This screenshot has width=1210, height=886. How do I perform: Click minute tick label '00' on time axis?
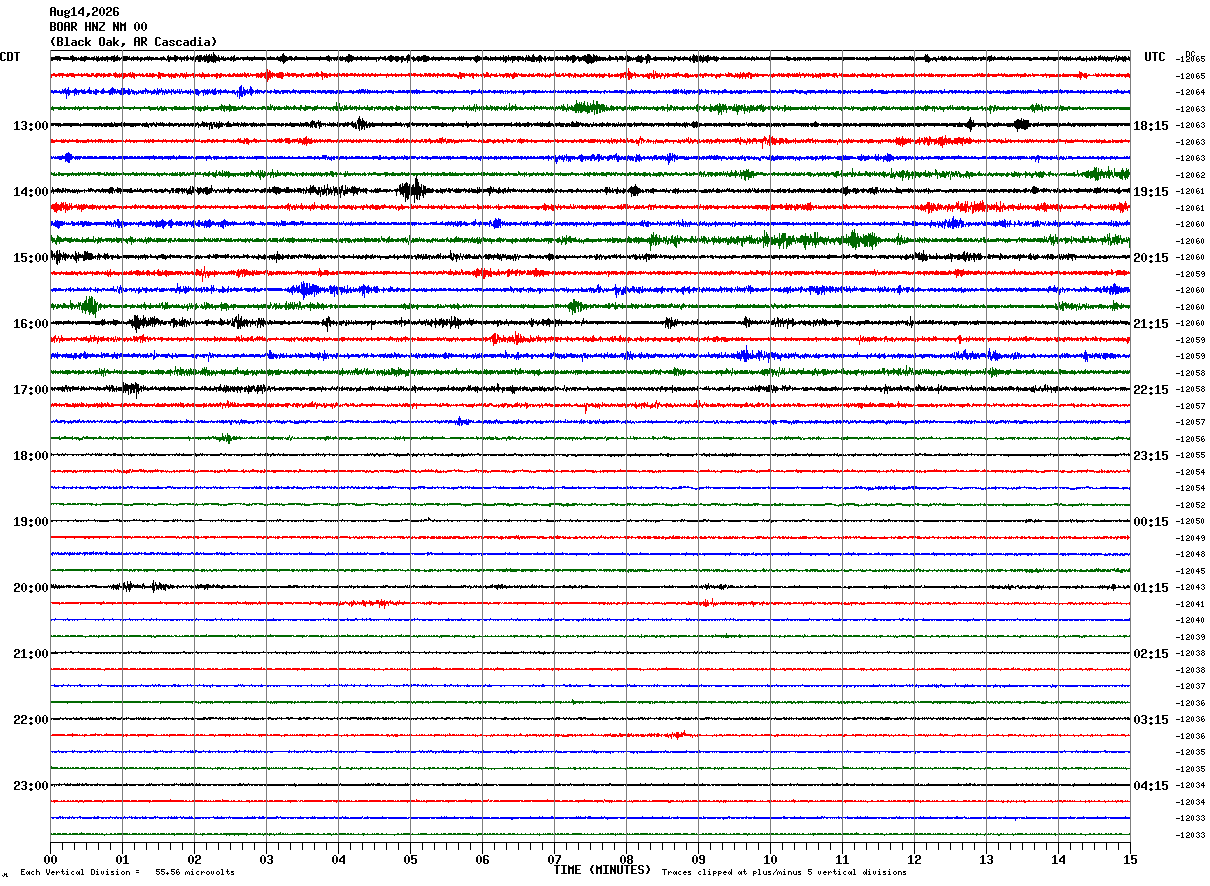click(50, 859)
